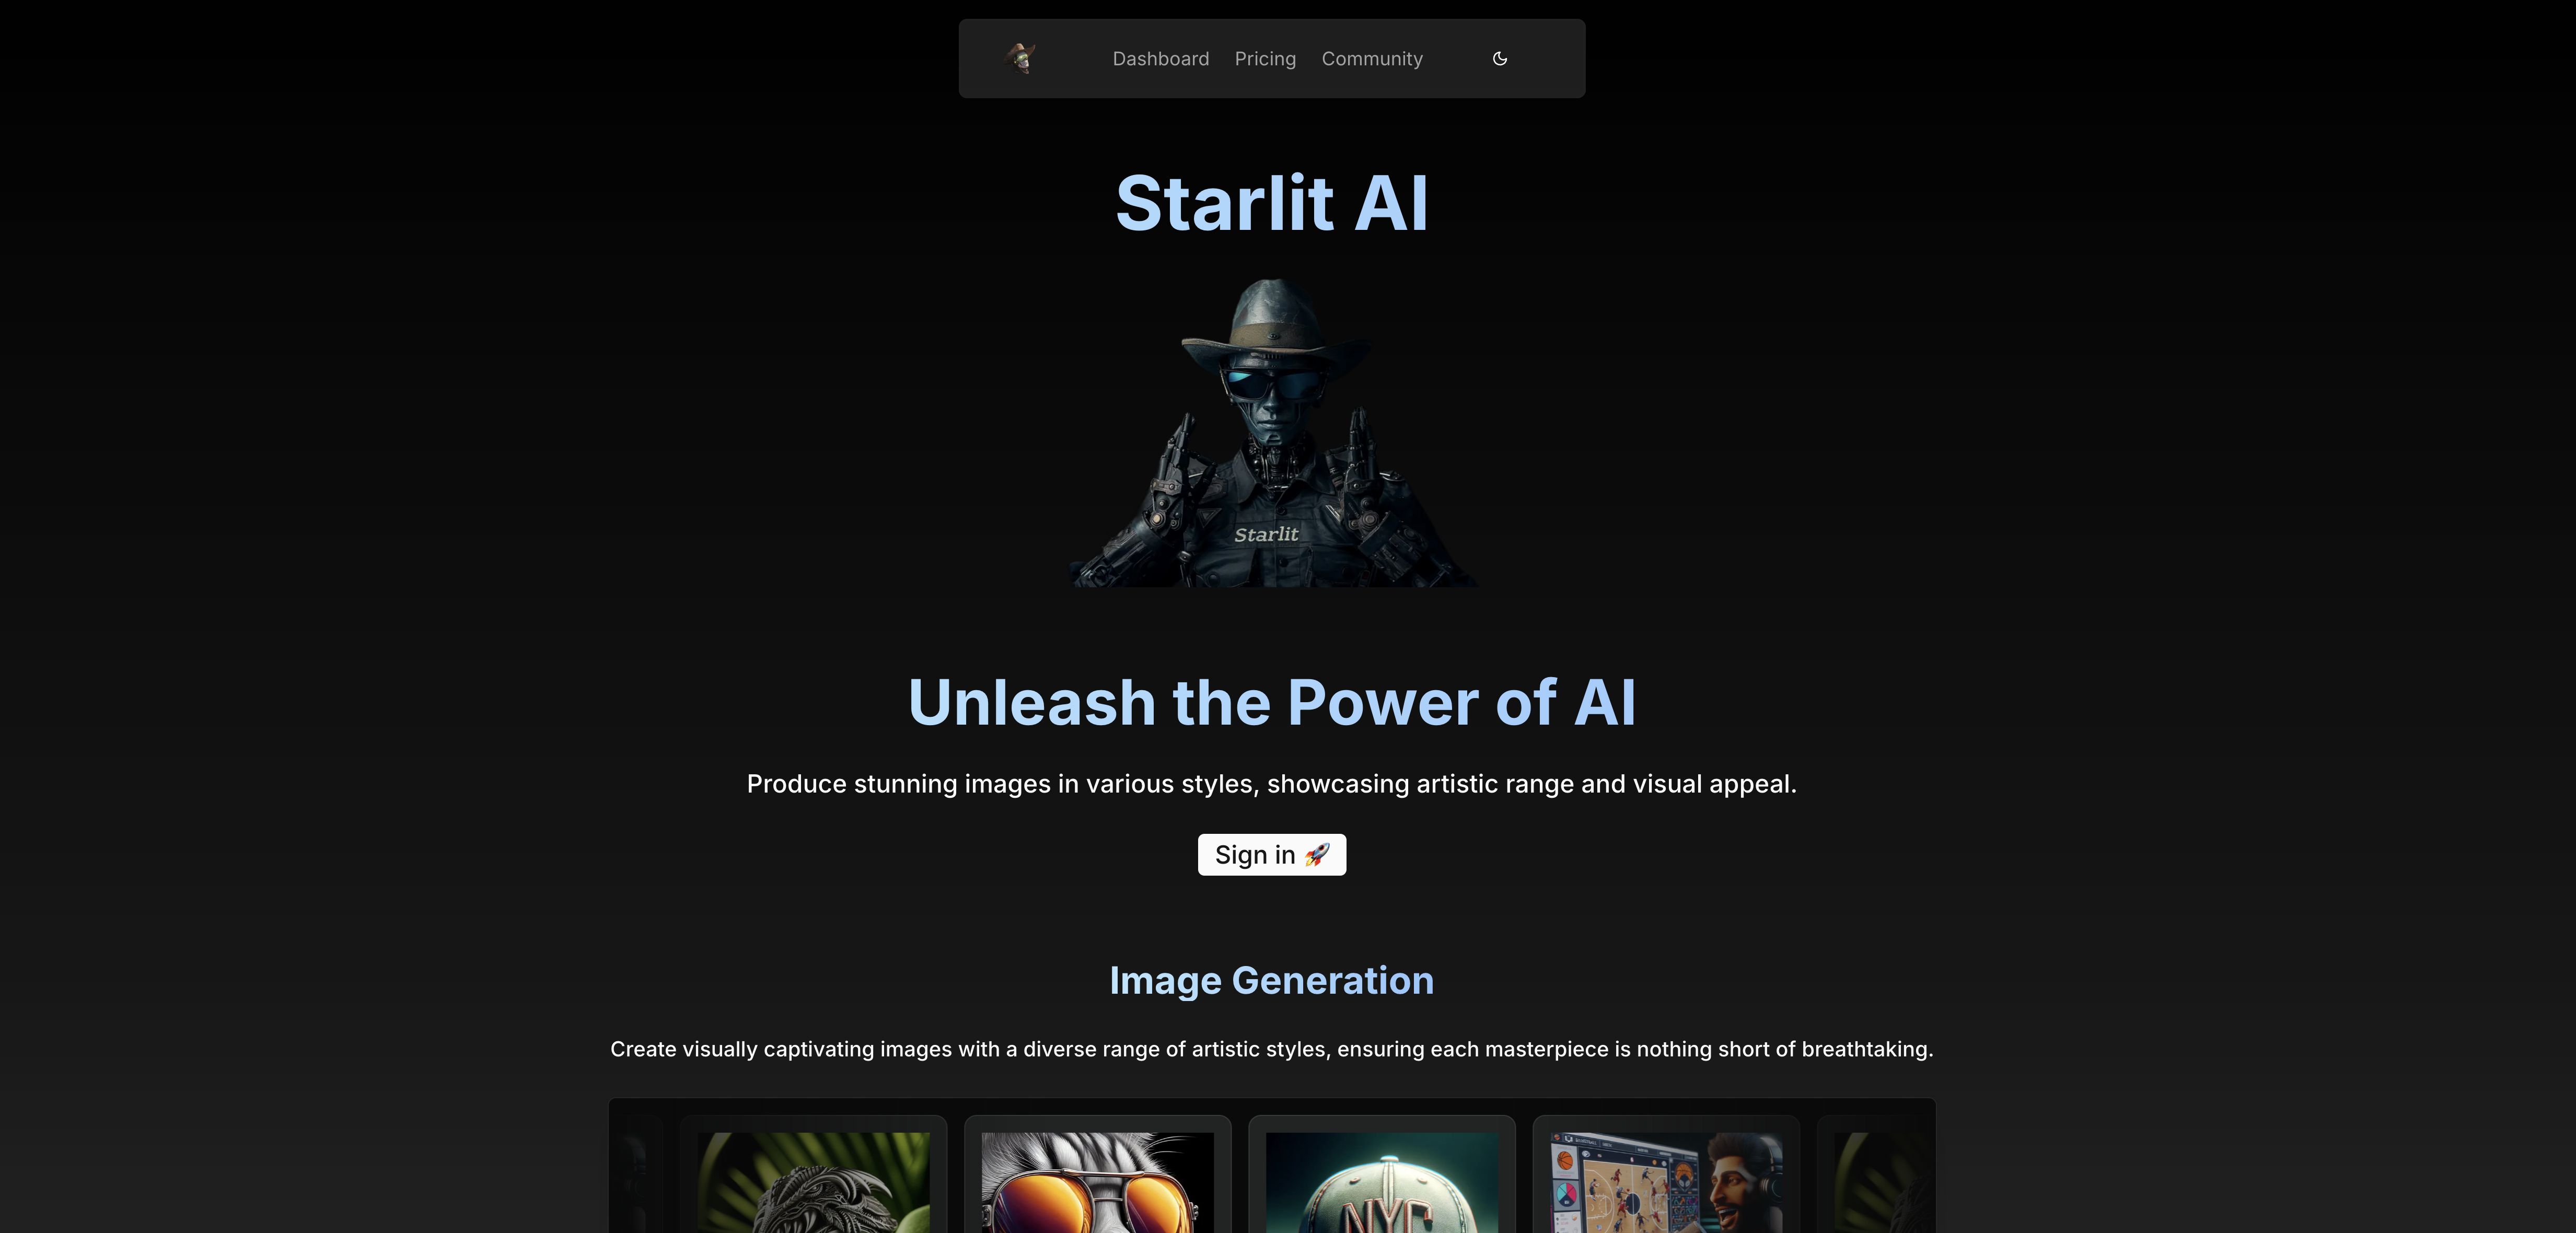The width and height of the screenshot is (2576, 1233).
Task: Open the Community nav link
Action: coord(1371,59)
